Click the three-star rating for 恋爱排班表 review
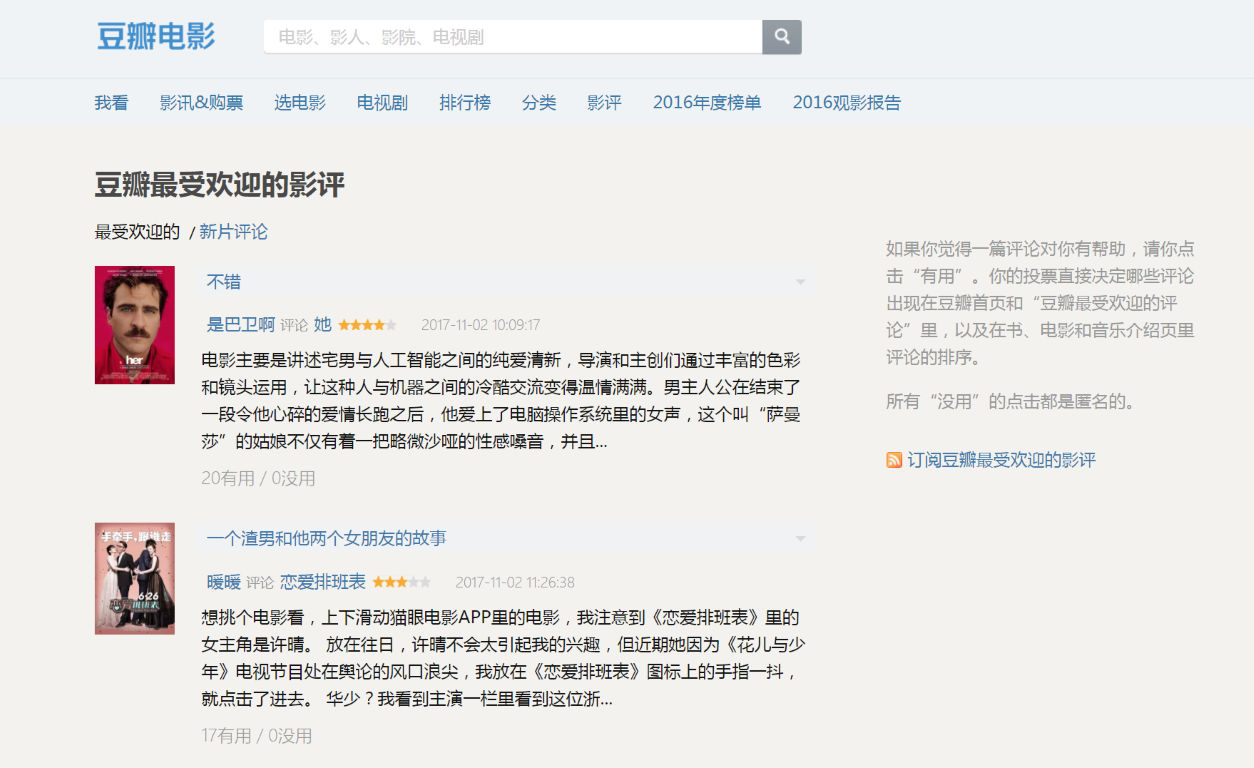The image size is (1254, 768). click(x=402, y=581)
